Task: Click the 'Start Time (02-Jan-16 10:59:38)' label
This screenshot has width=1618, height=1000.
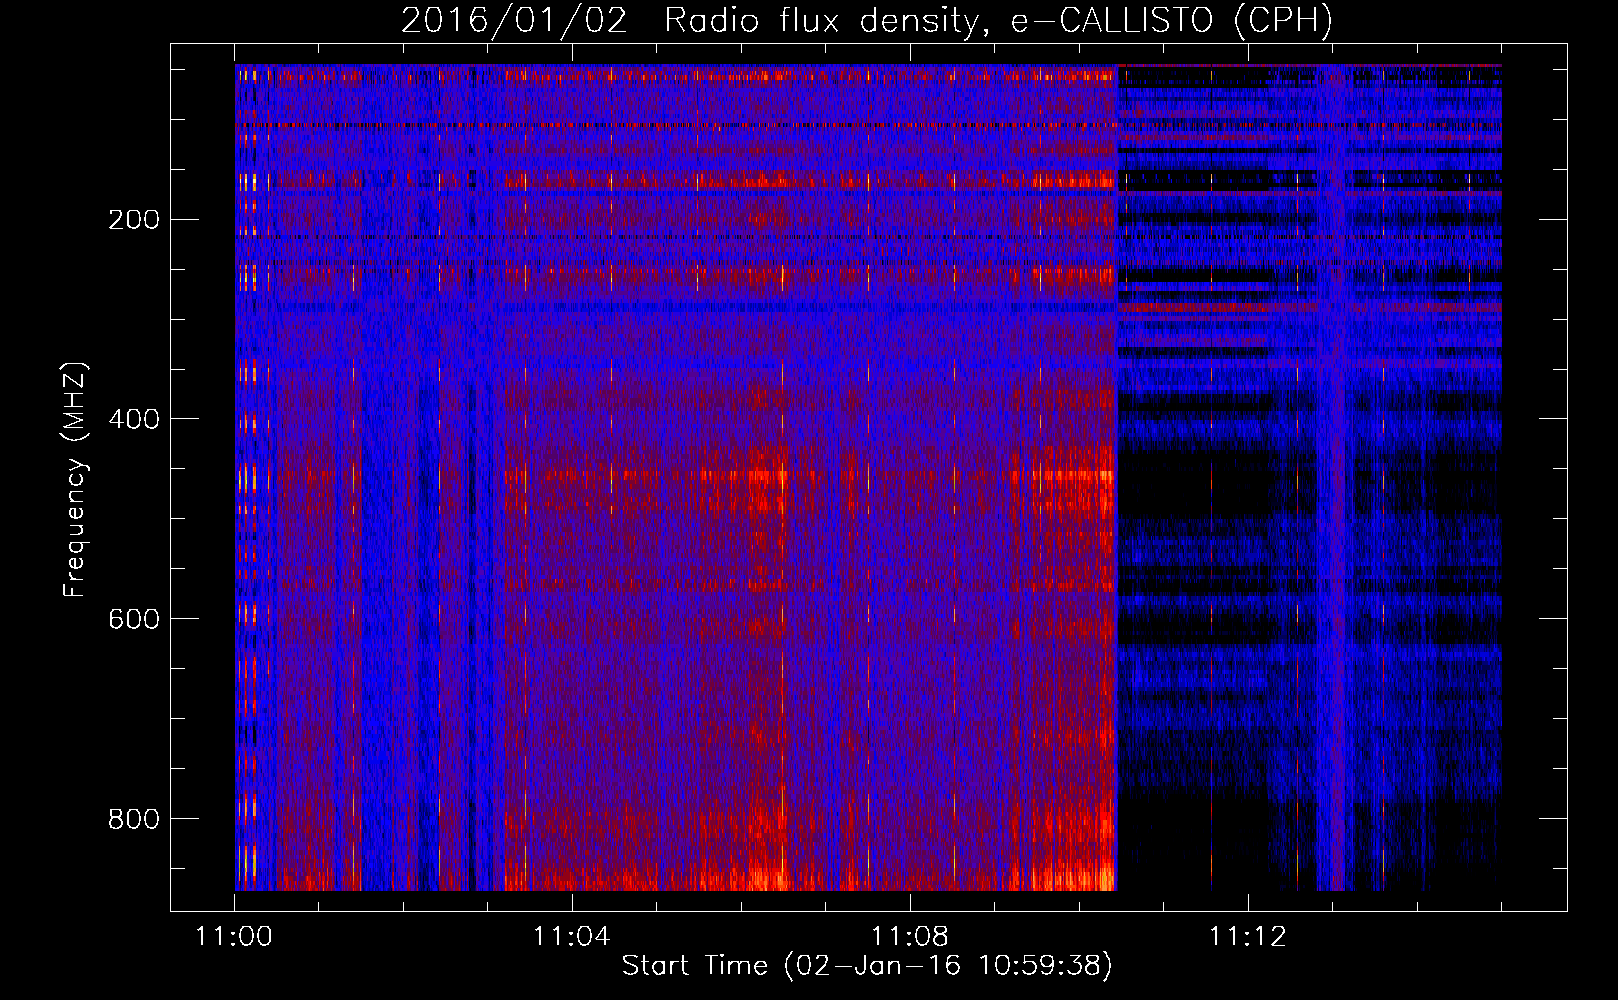Action: pos(867,966)
